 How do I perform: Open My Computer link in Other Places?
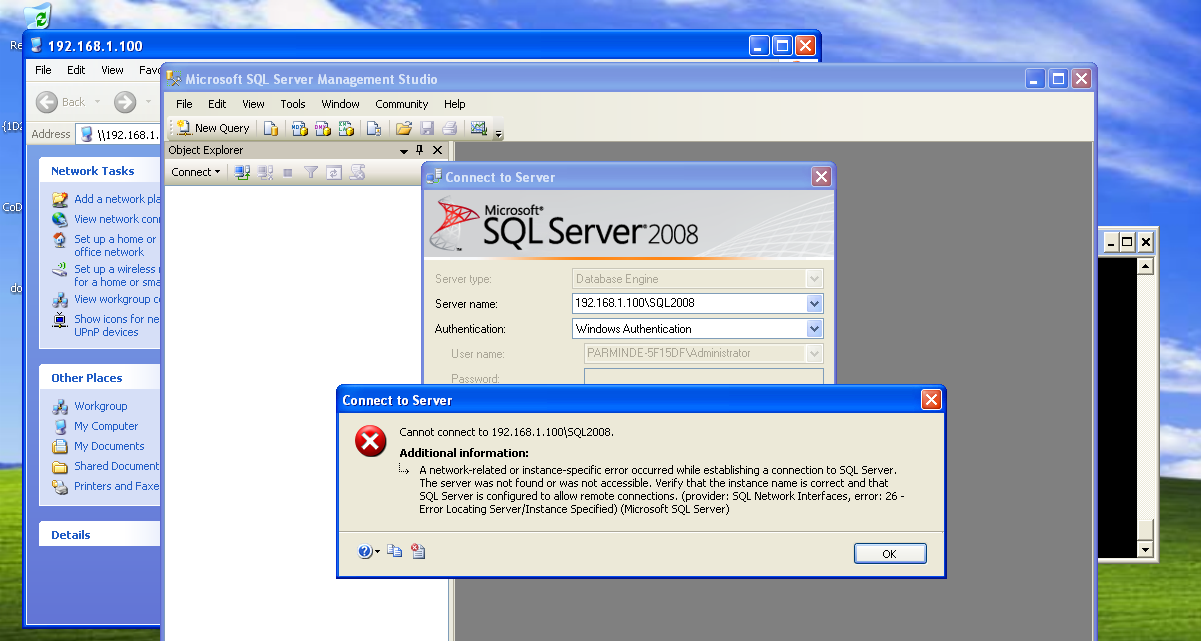click(x=106, y=426)
